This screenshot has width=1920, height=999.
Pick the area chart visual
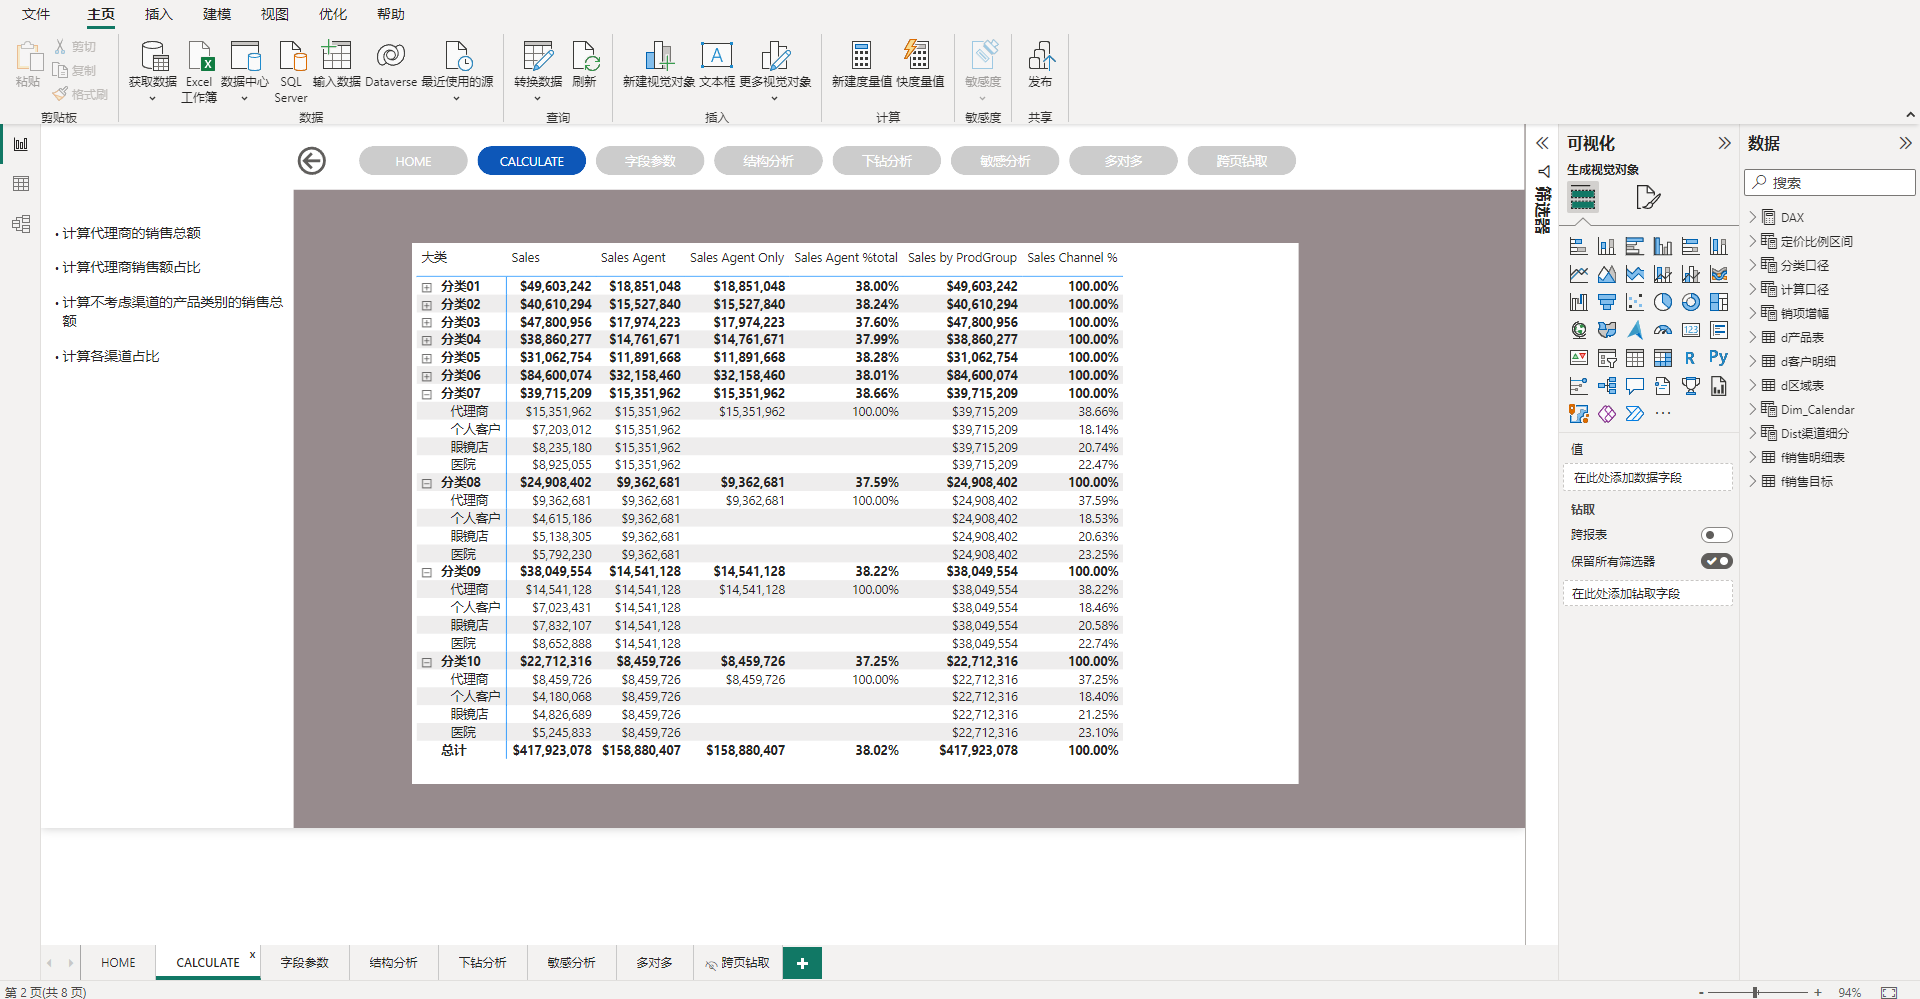[1607, 274]
